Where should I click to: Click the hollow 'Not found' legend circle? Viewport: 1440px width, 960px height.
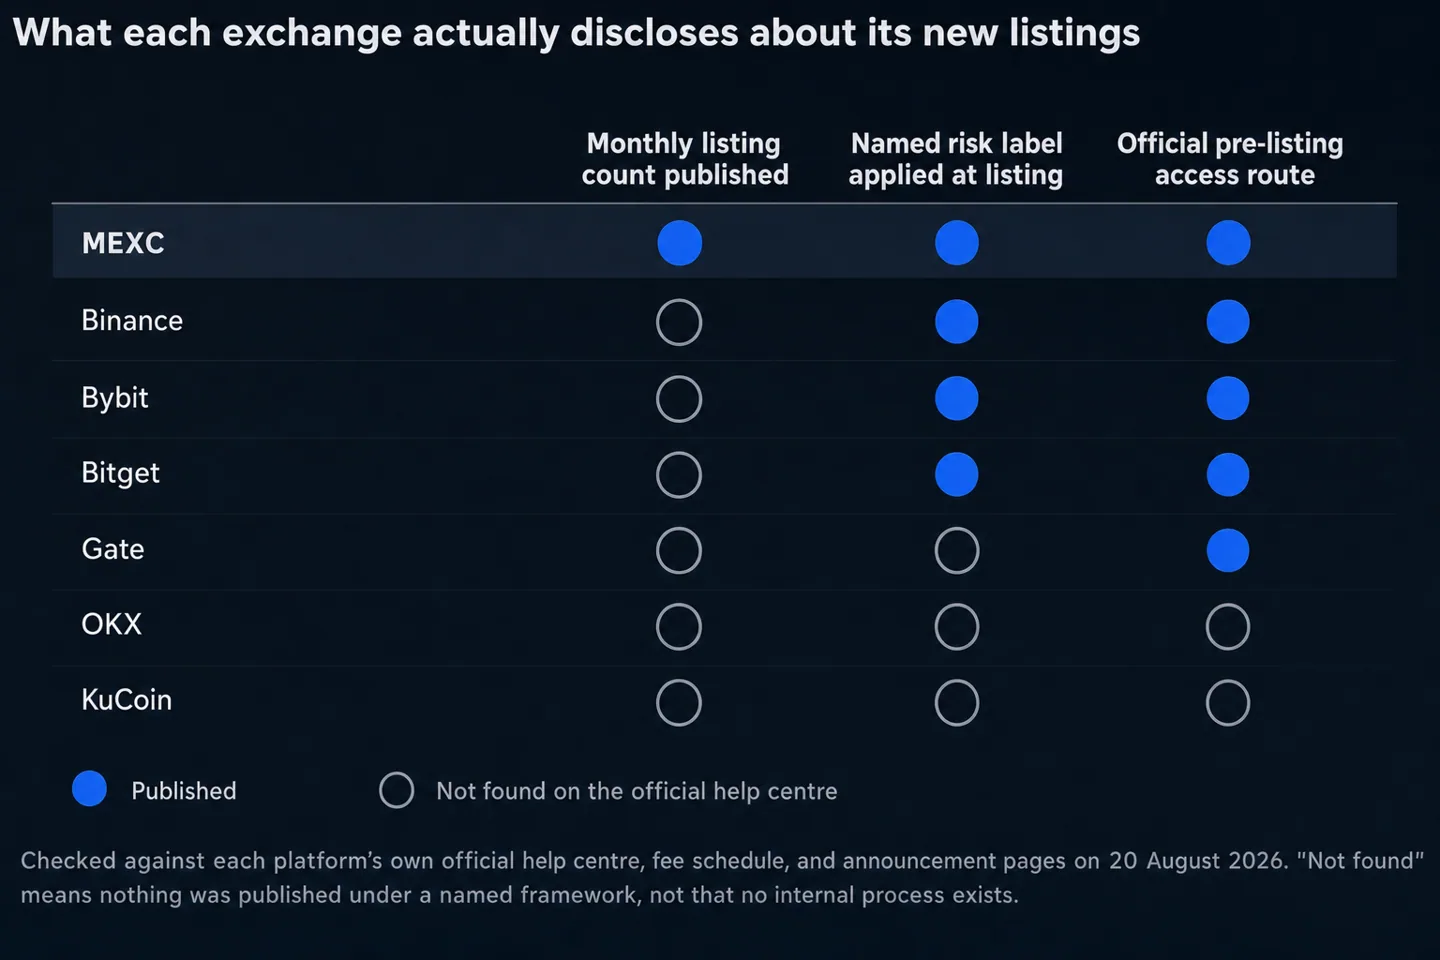397,790
